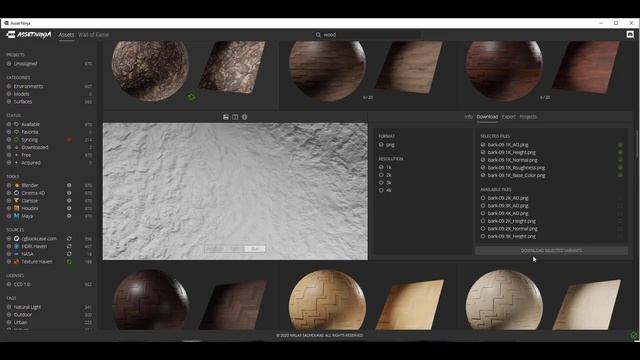Select the 3k resolution option
The height and width of the screenshot is (360, 640).
381,183
